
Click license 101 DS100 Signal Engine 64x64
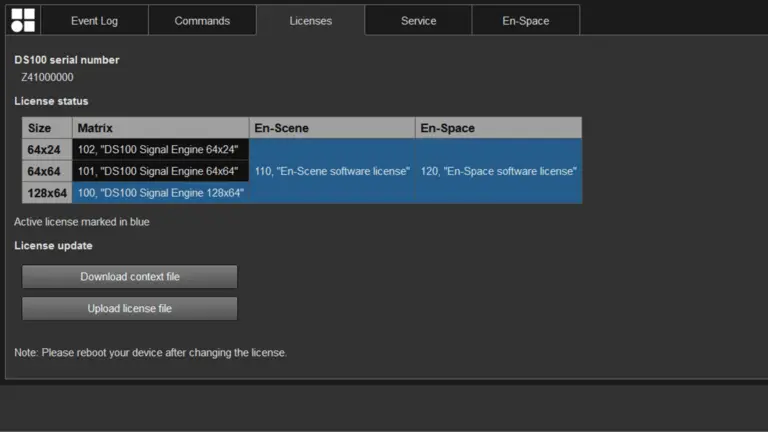coord(161,171)
